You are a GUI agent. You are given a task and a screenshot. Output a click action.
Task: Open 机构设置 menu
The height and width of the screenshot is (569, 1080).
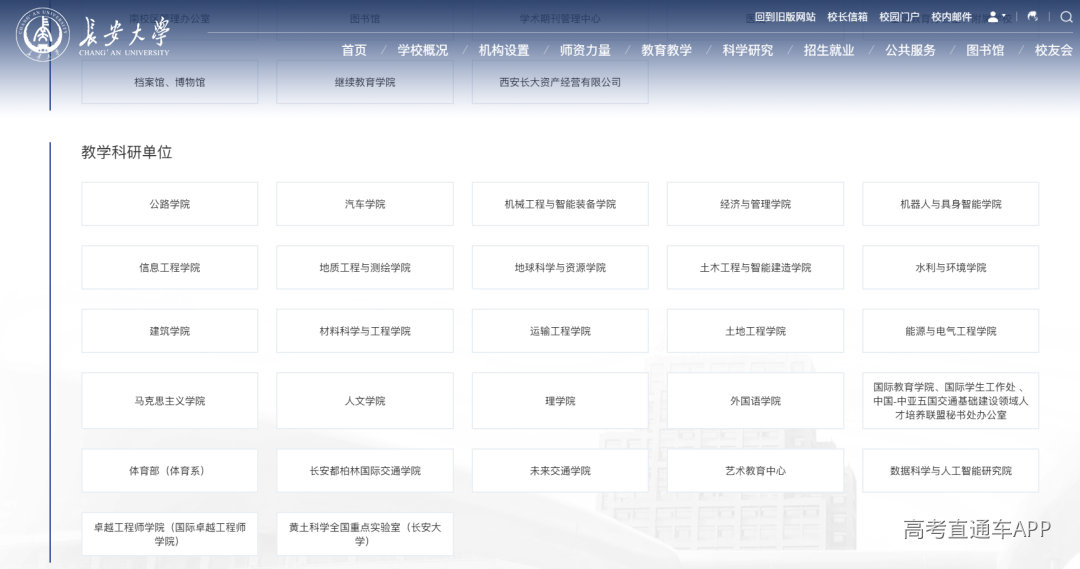pos(503,50)
